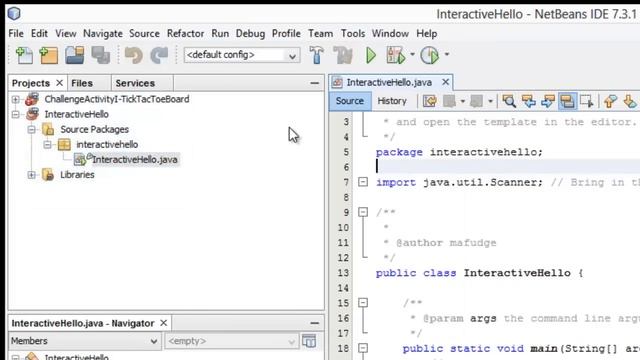Click the Debug Project icon
The height and width of the screenshot is (360, 640).
396,55
